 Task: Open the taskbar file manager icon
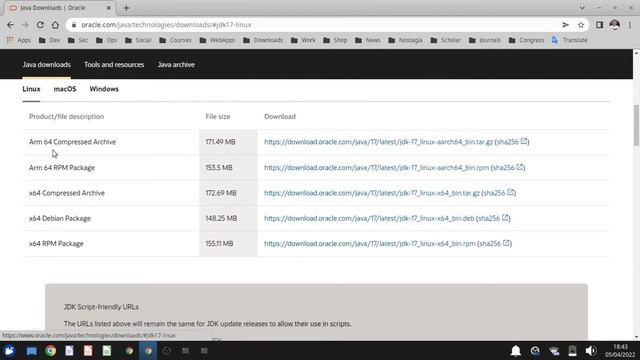coord(31,351)
